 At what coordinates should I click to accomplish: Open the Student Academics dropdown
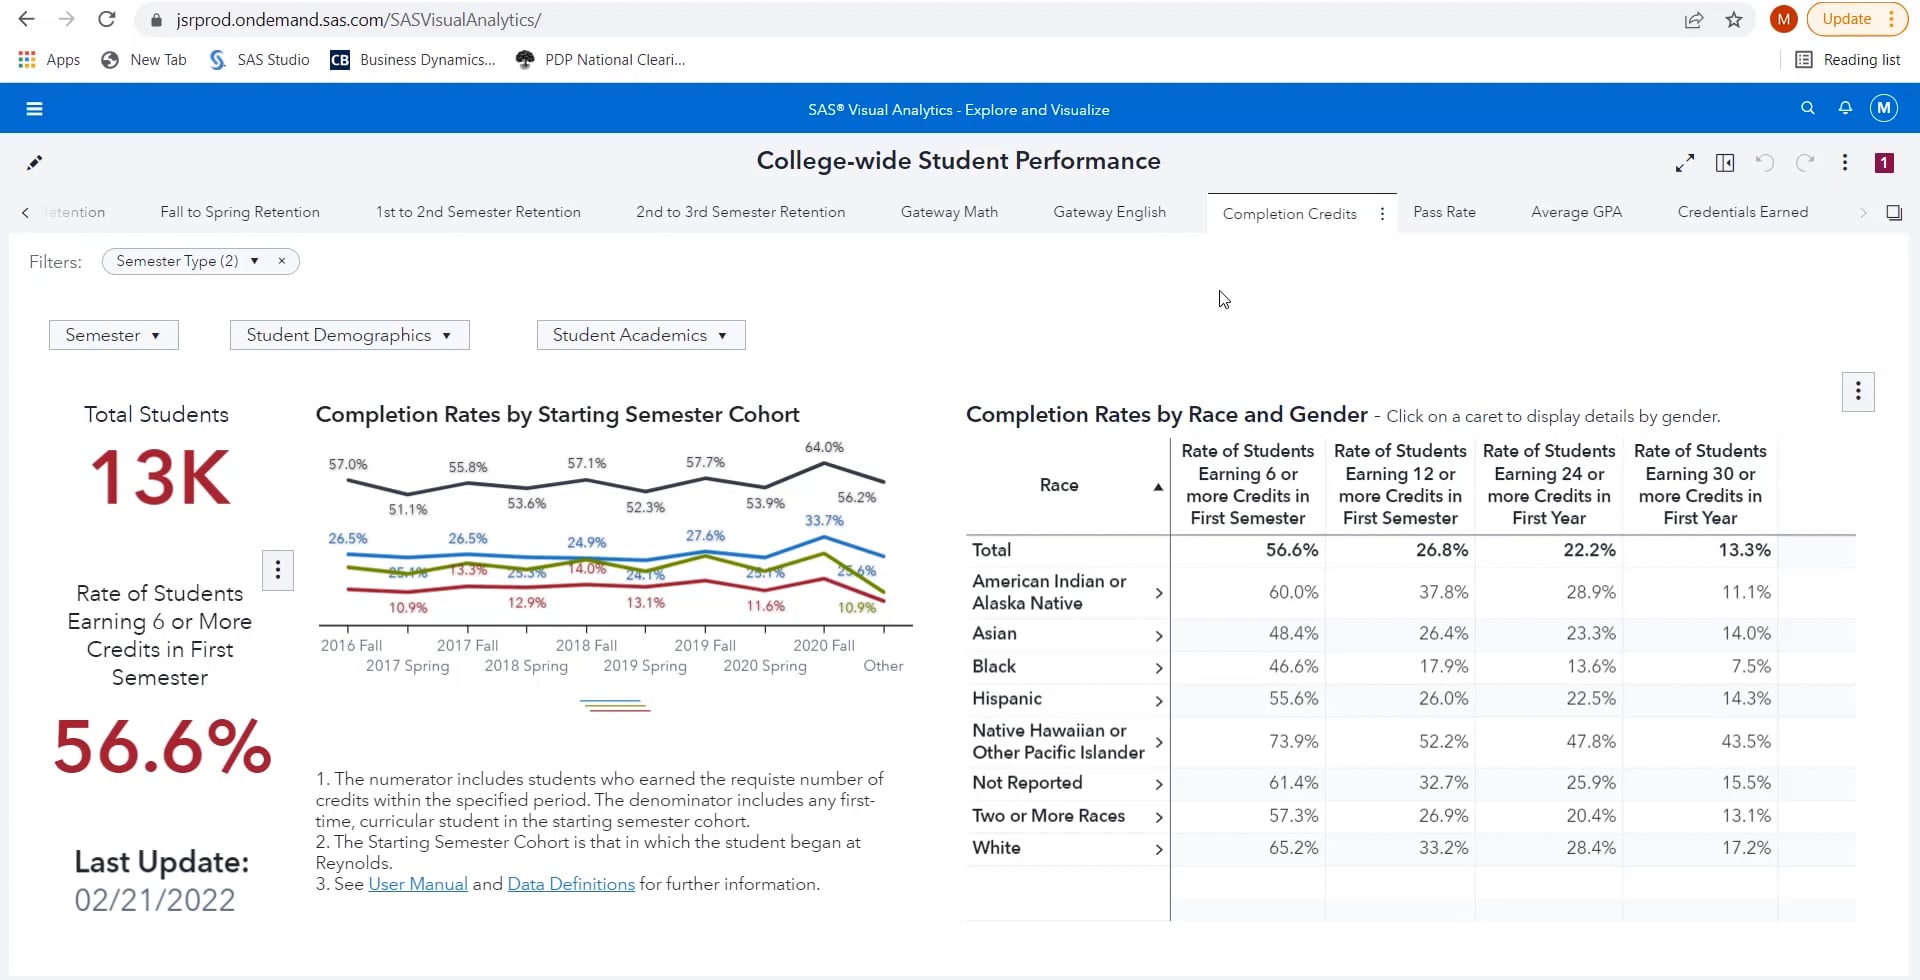[x=640, y=335]
